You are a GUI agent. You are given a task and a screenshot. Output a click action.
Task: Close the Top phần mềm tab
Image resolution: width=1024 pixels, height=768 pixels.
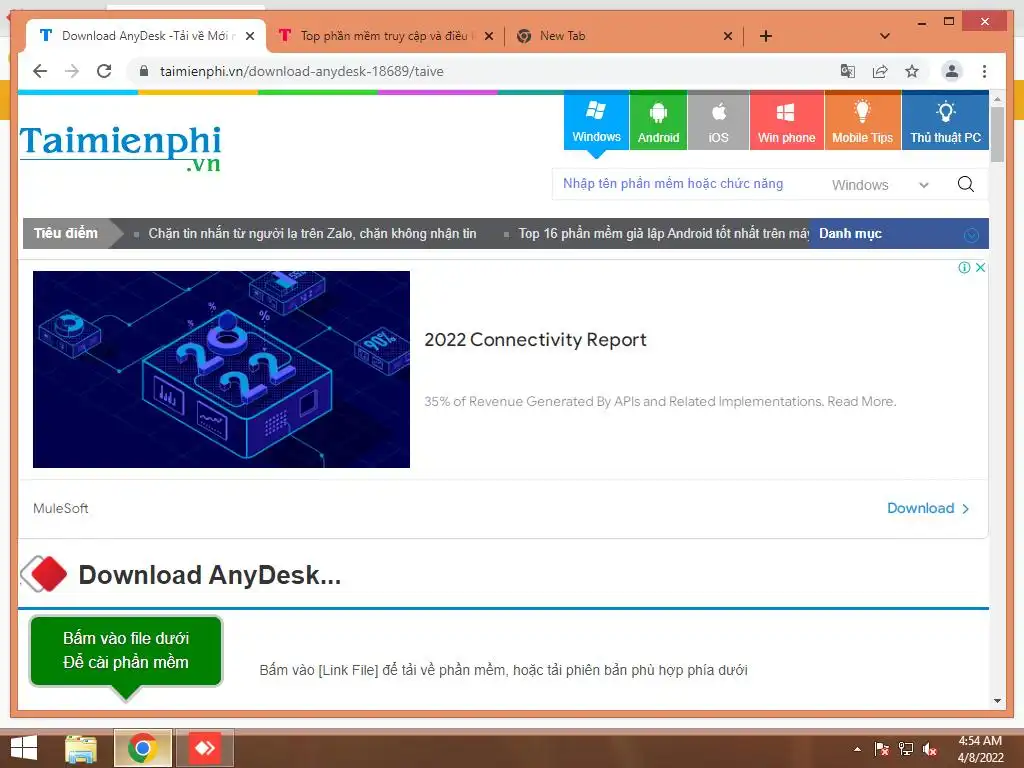coord(488,36)
